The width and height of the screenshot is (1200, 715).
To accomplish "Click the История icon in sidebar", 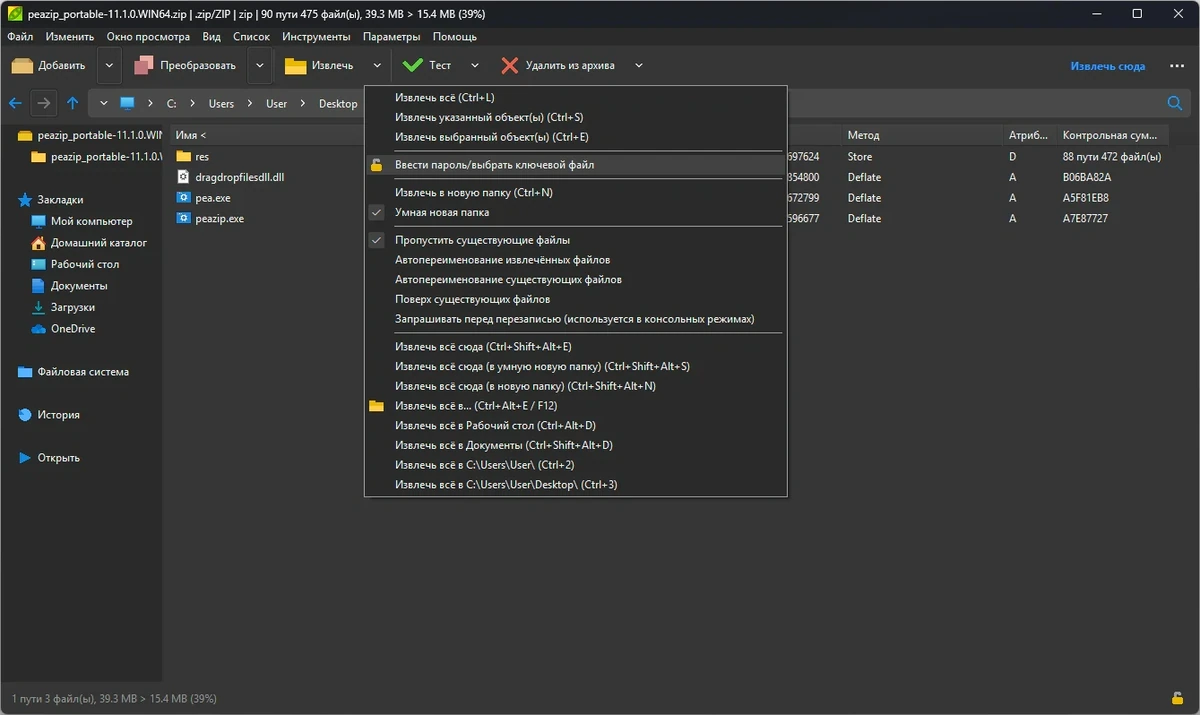I will click(25, 415).
